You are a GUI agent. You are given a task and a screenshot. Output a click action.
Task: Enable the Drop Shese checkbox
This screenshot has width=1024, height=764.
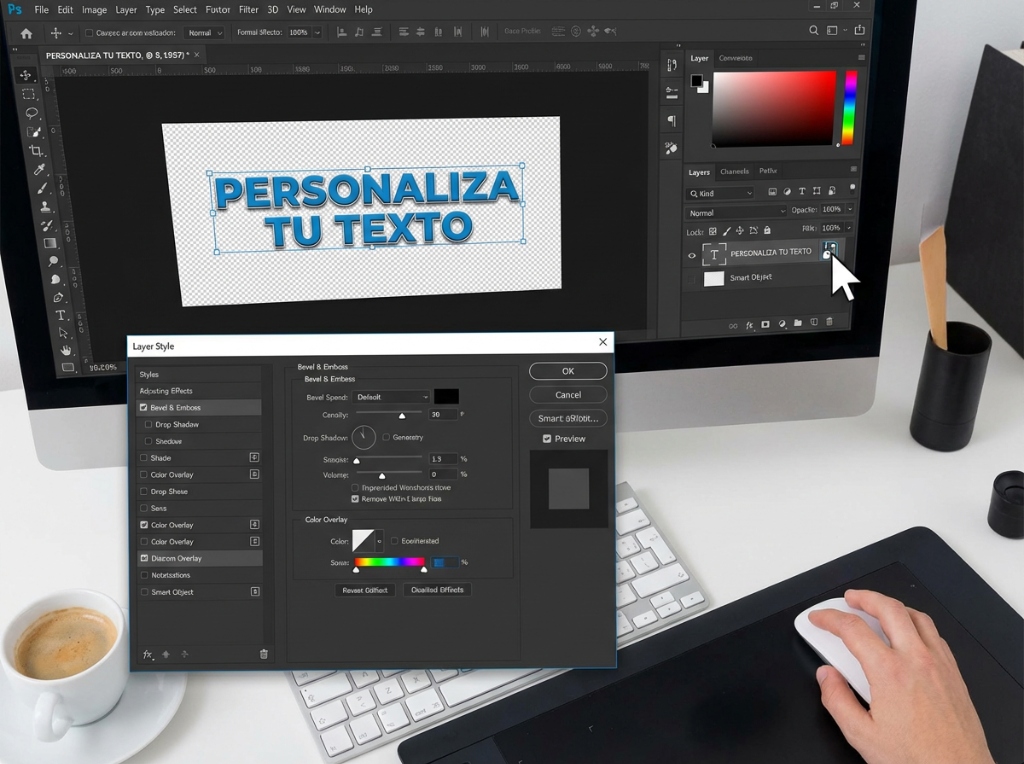click(x=144, y=491)
